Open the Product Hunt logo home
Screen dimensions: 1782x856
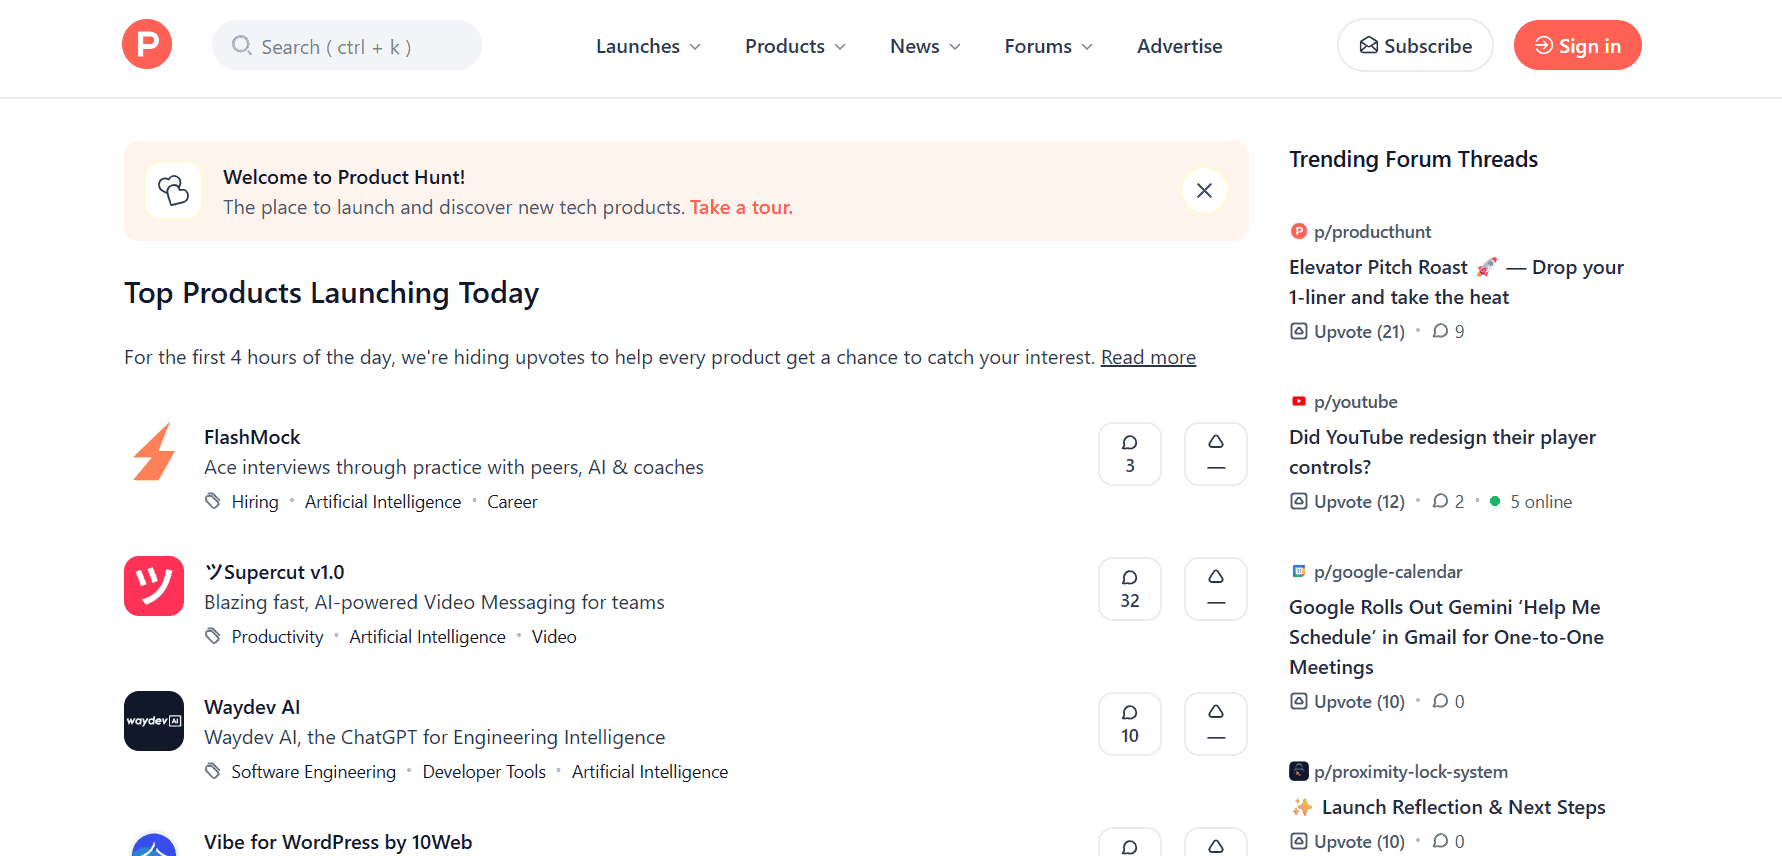click(x=147, y=45)
